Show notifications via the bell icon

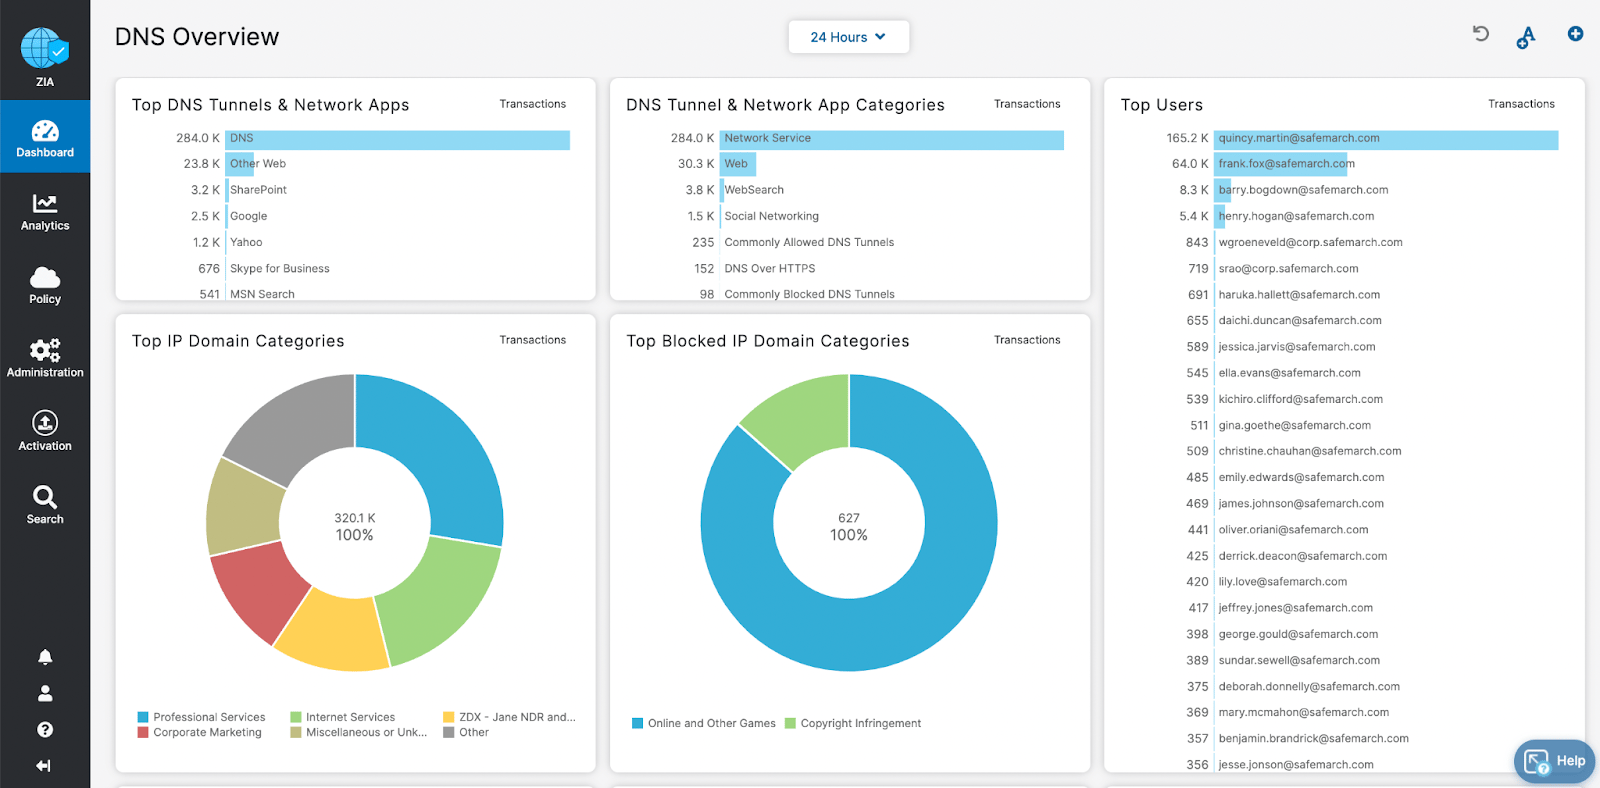pyautogui.click(x=45, y=657)
